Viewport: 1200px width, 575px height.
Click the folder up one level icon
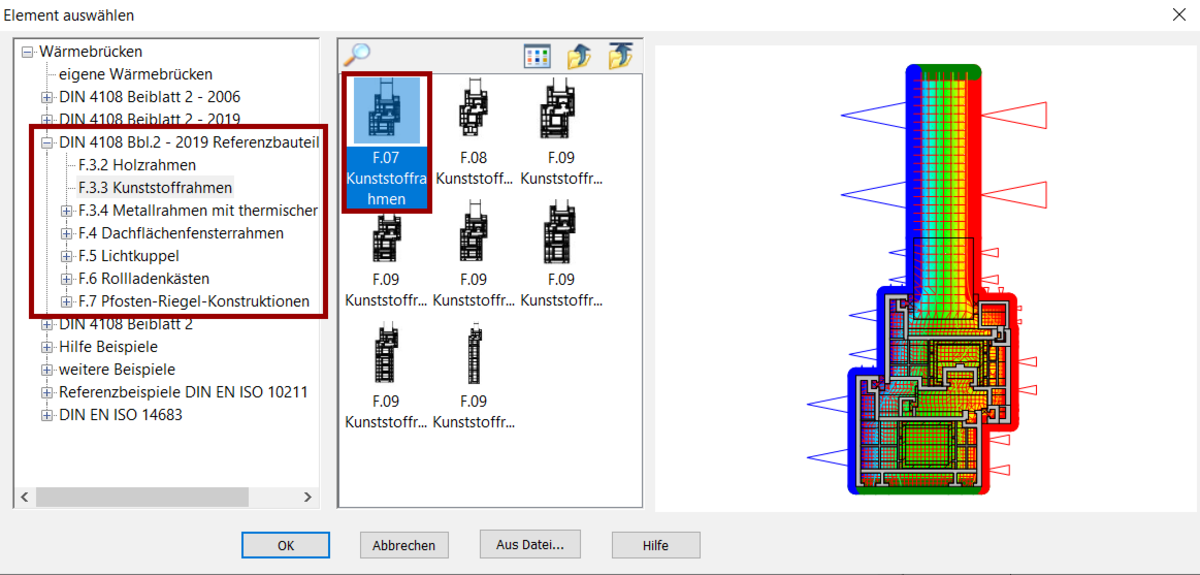point(579,56)
